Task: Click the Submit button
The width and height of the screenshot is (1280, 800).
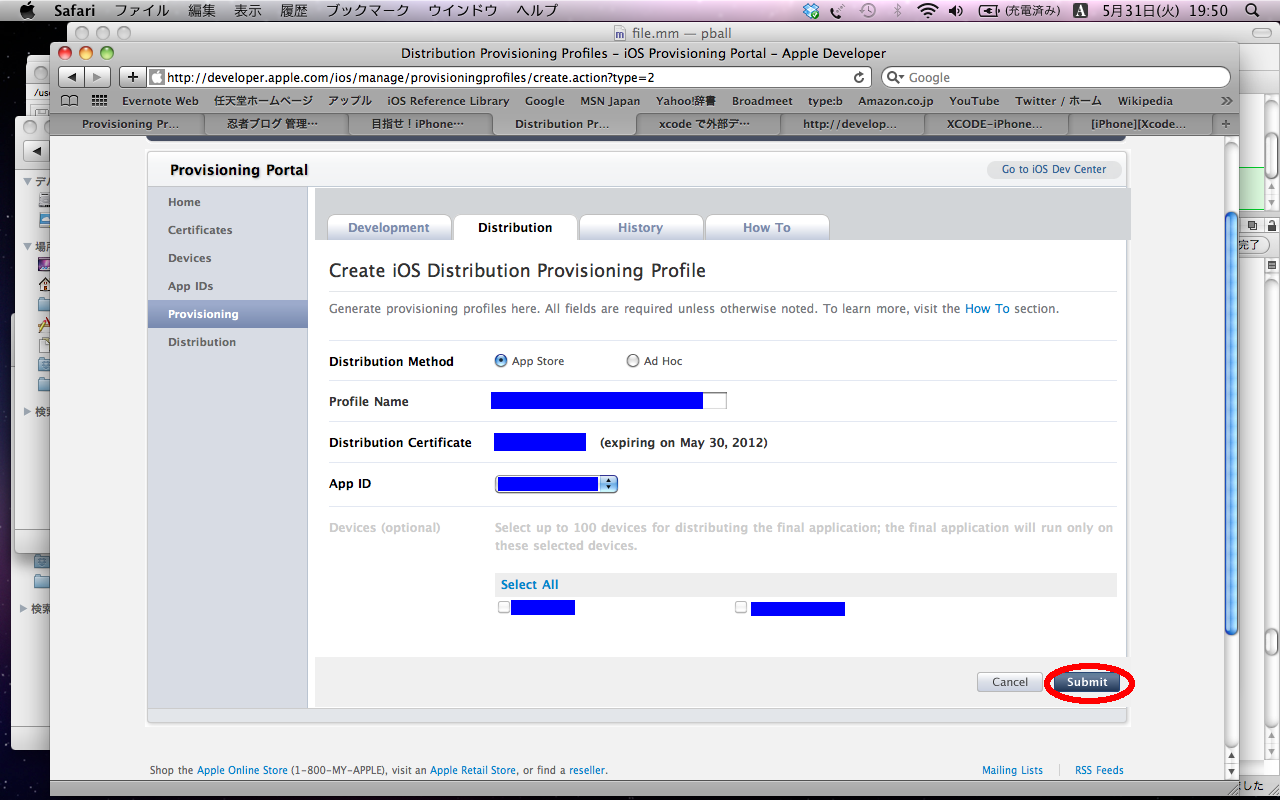Action: (x=1087, y=682)
